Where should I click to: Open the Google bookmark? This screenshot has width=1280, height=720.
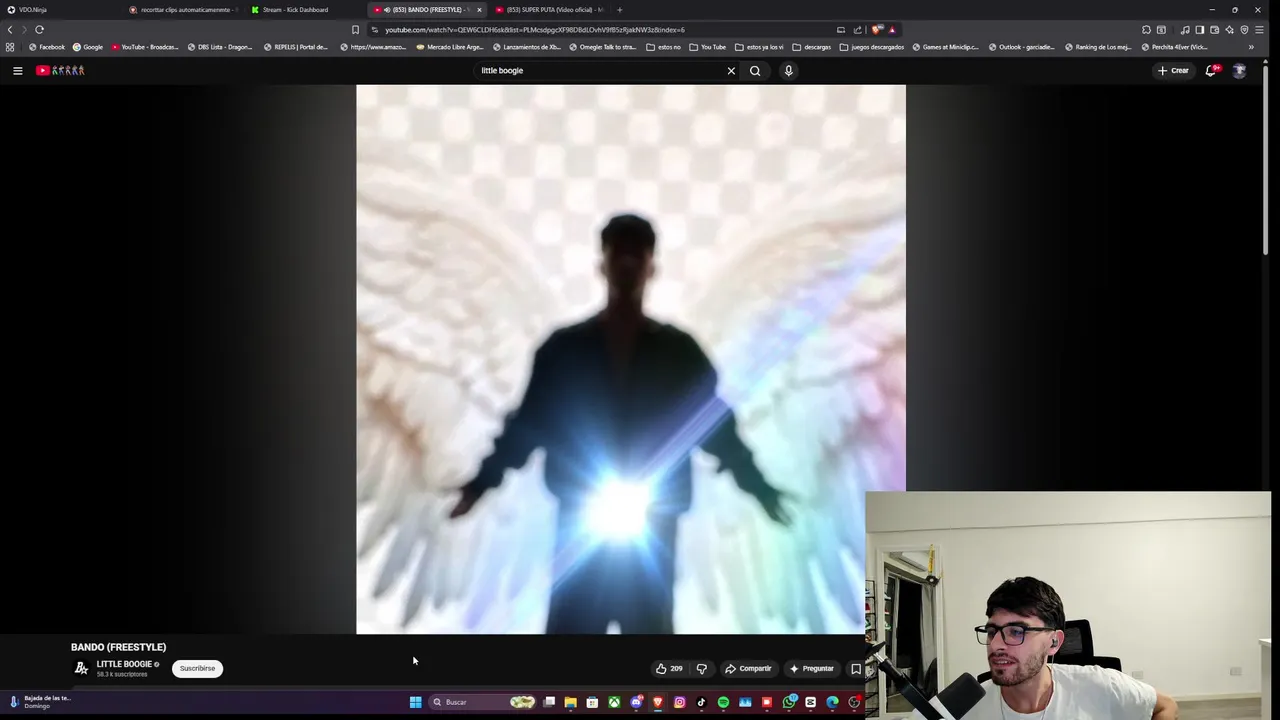click(x=88, y=47)
